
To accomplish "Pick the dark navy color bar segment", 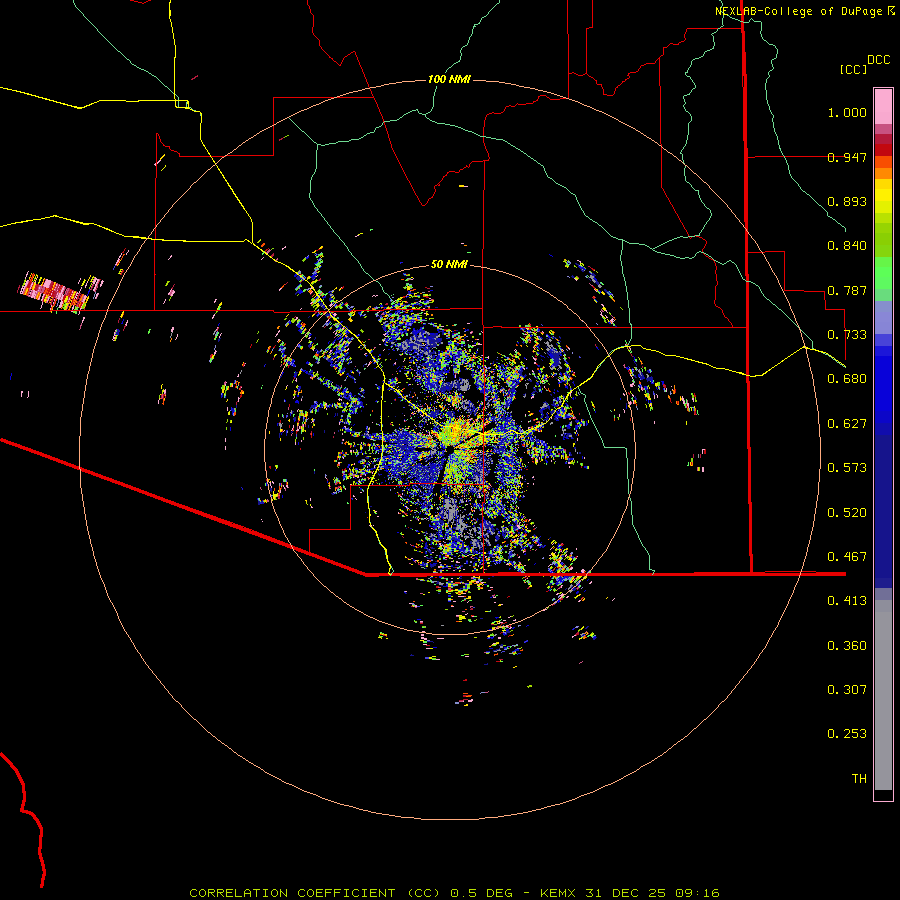I will (883, 505).
